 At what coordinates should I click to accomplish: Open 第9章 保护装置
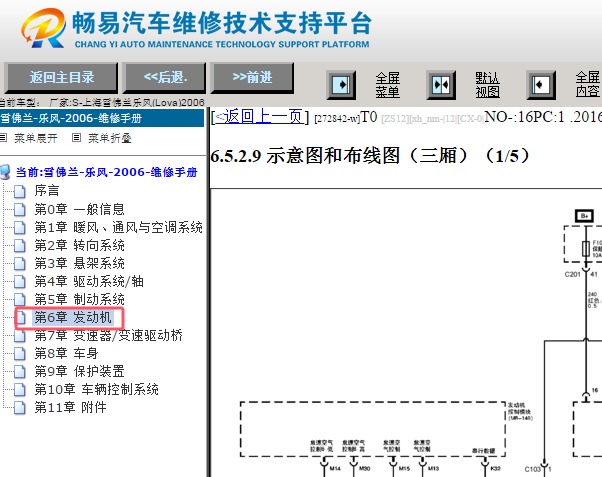[79, 371]
